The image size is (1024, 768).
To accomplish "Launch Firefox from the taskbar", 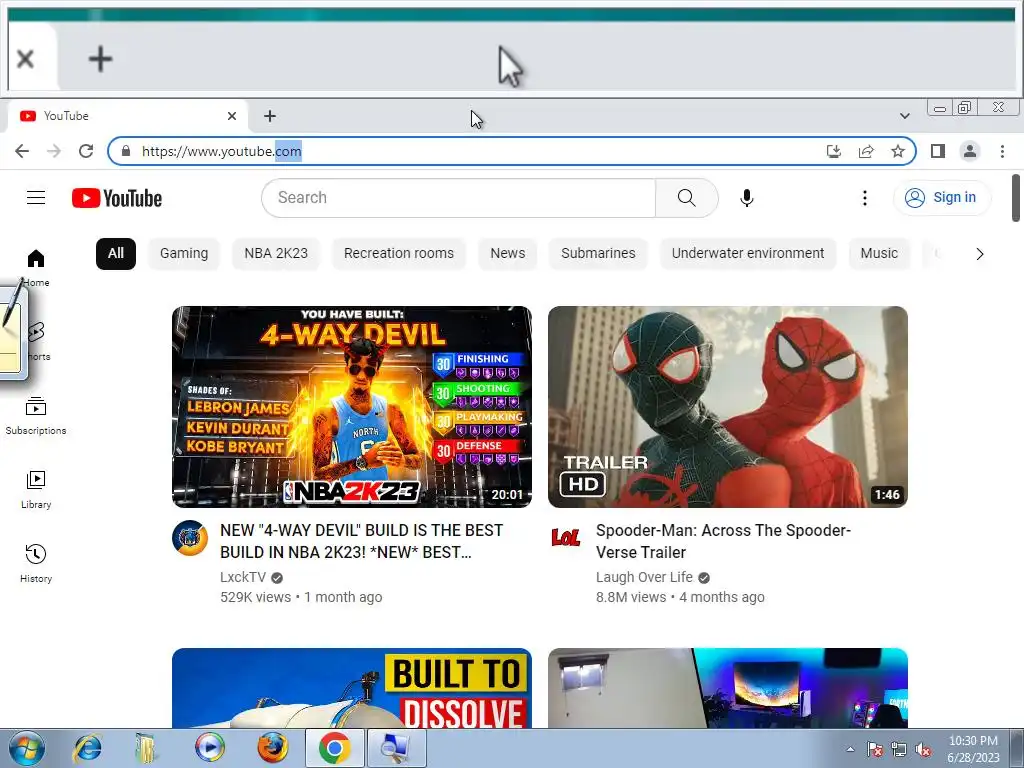I will (272, 748).
